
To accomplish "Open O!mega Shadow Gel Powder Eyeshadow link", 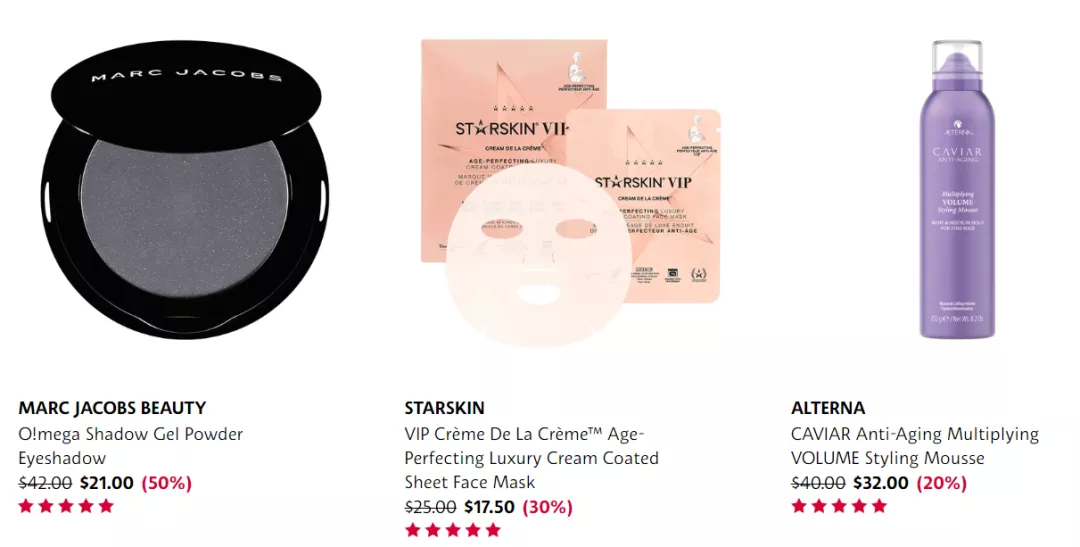I will [x=131, y=446].
